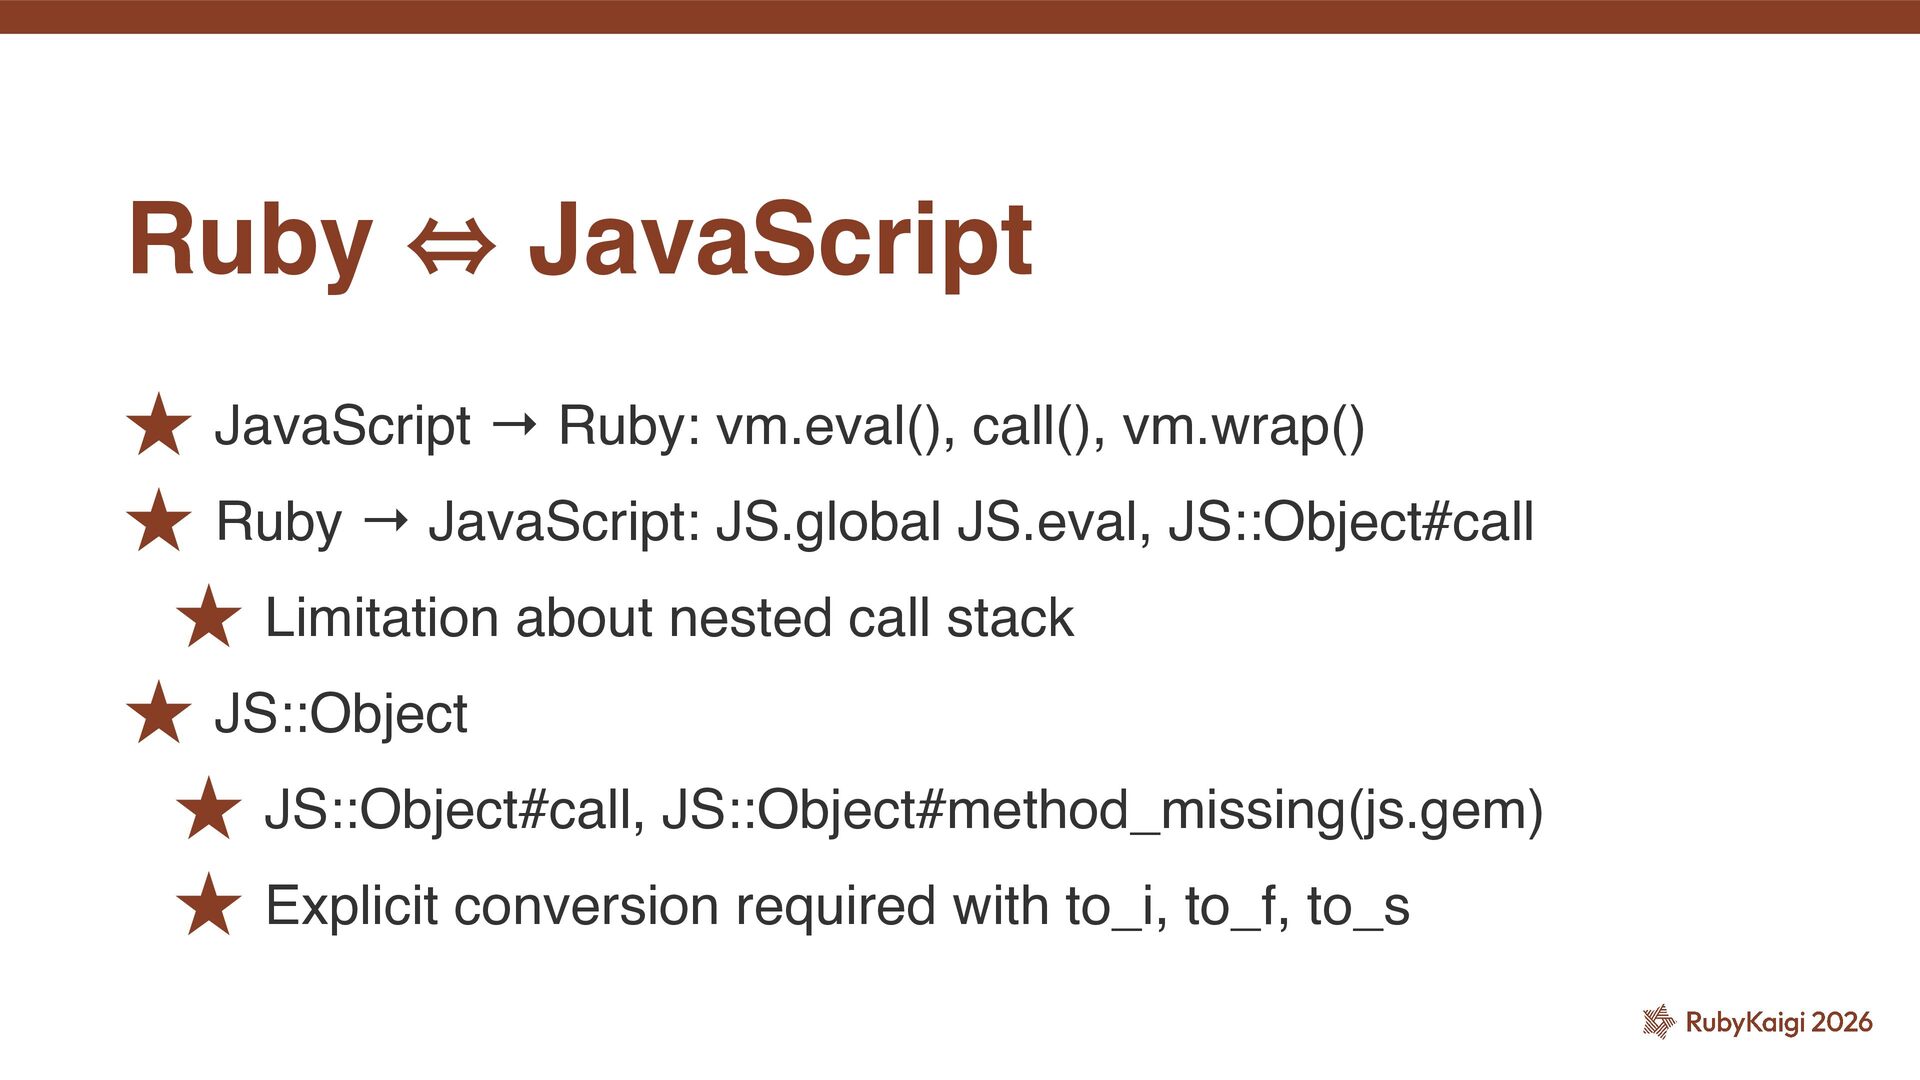Click the RubyKaigi logo emblem icon
The height and width of the screenshot is (1080, 1920).
point(1659,1021)
